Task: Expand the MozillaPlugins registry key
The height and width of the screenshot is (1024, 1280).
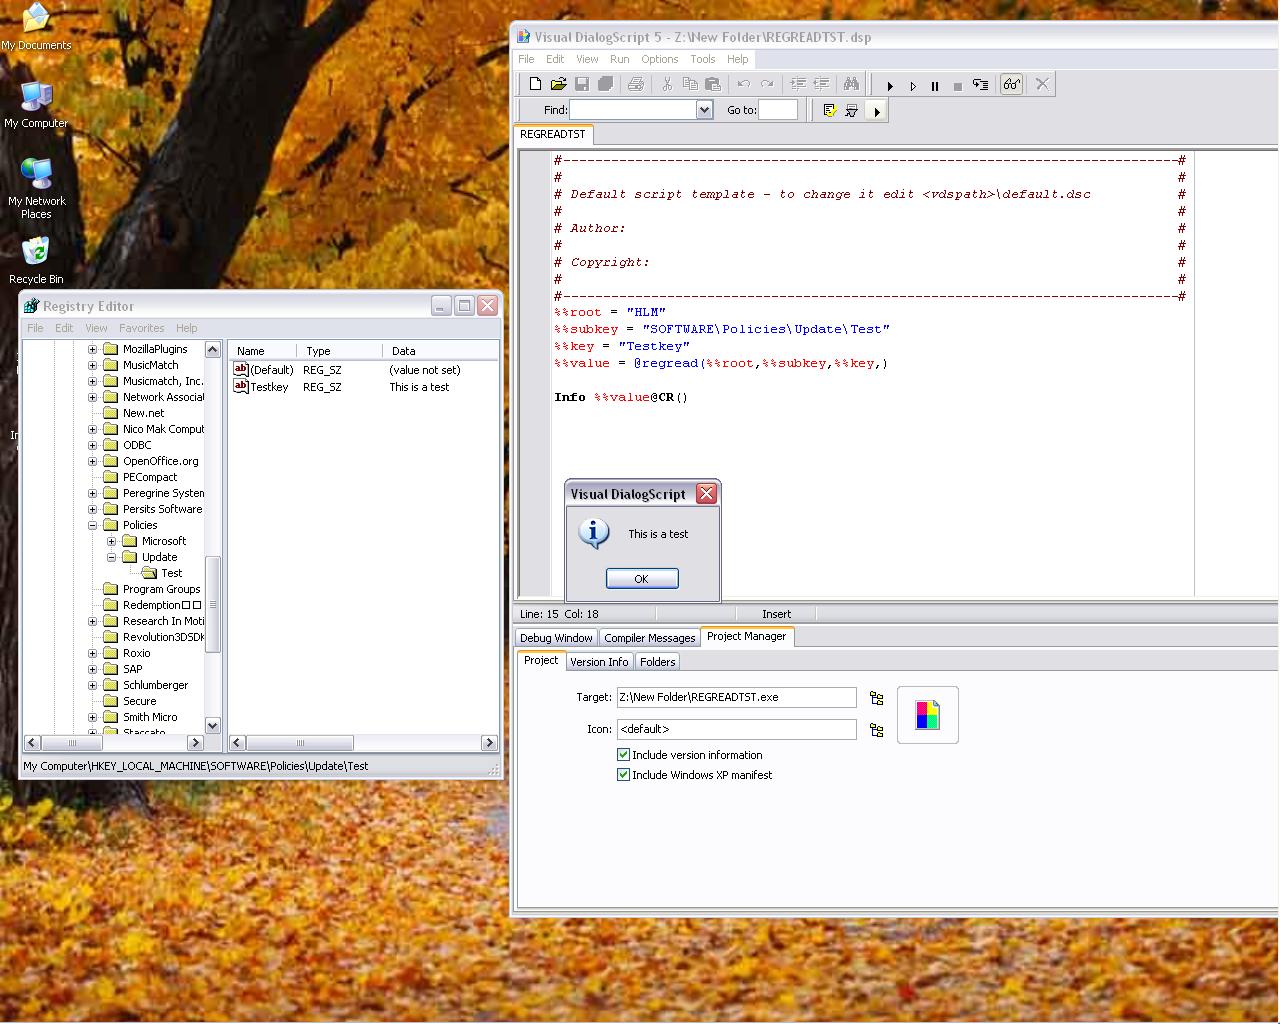Action: (x=93, y=349)
